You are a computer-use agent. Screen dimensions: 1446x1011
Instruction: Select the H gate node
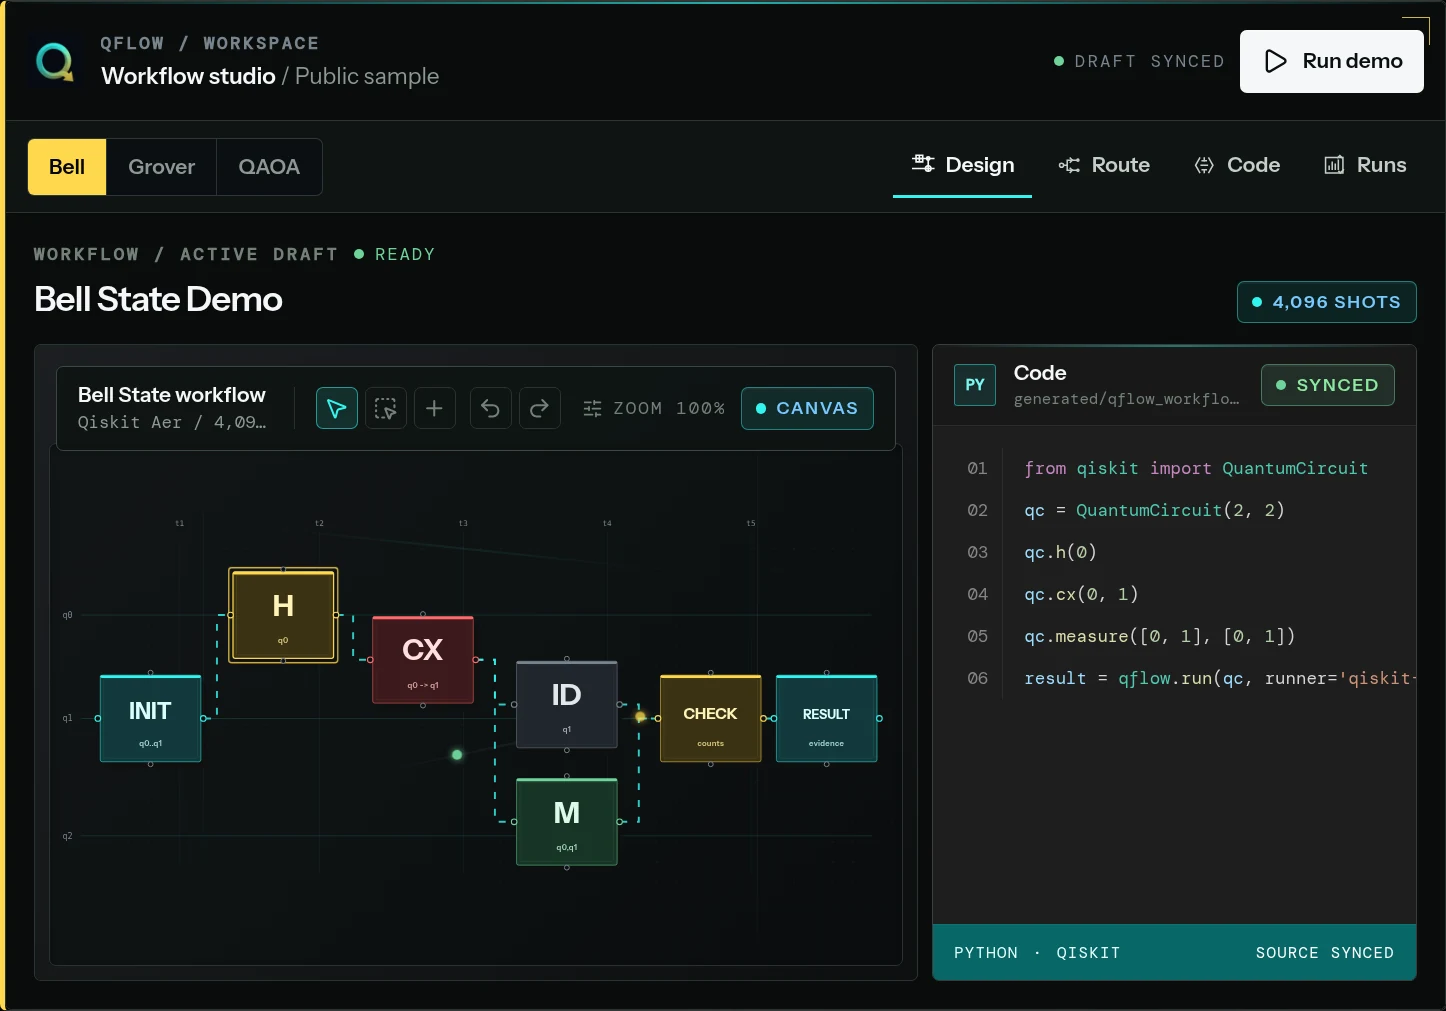283,615
